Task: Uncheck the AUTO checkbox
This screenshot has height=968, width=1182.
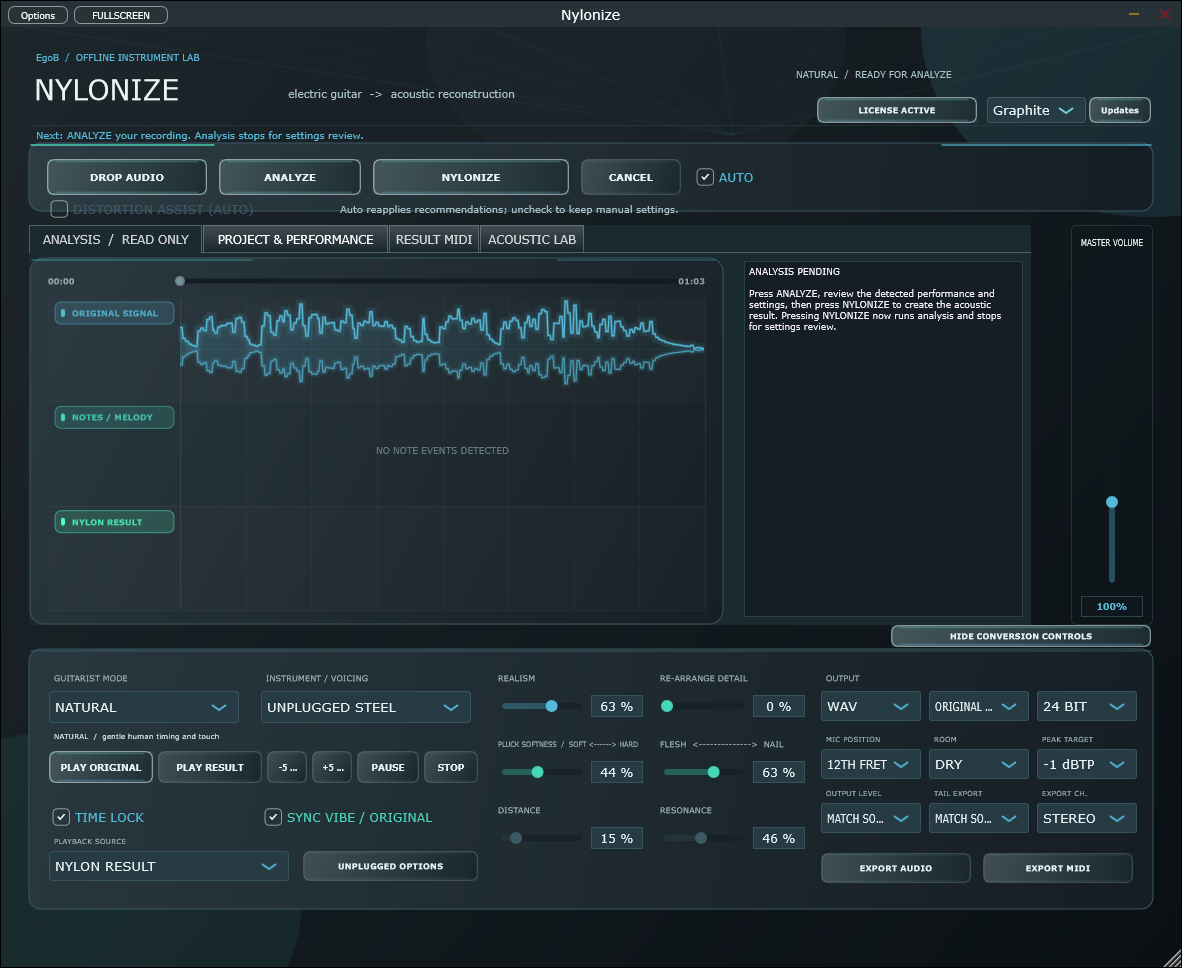Action: coord(705,177)
